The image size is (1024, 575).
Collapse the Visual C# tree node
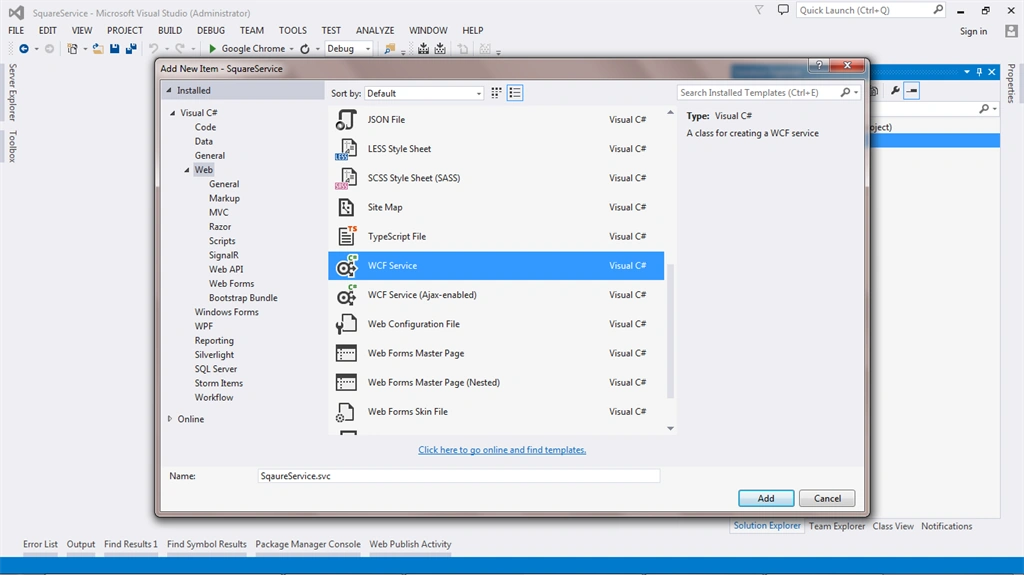click(172, 113)
